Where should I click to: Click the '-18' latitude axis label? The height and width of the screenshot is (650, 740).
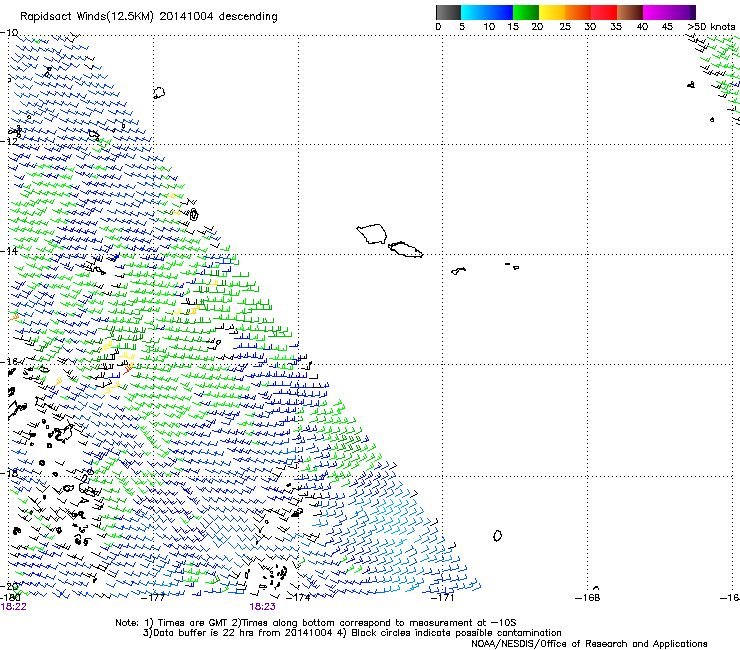tap(9, 473)
